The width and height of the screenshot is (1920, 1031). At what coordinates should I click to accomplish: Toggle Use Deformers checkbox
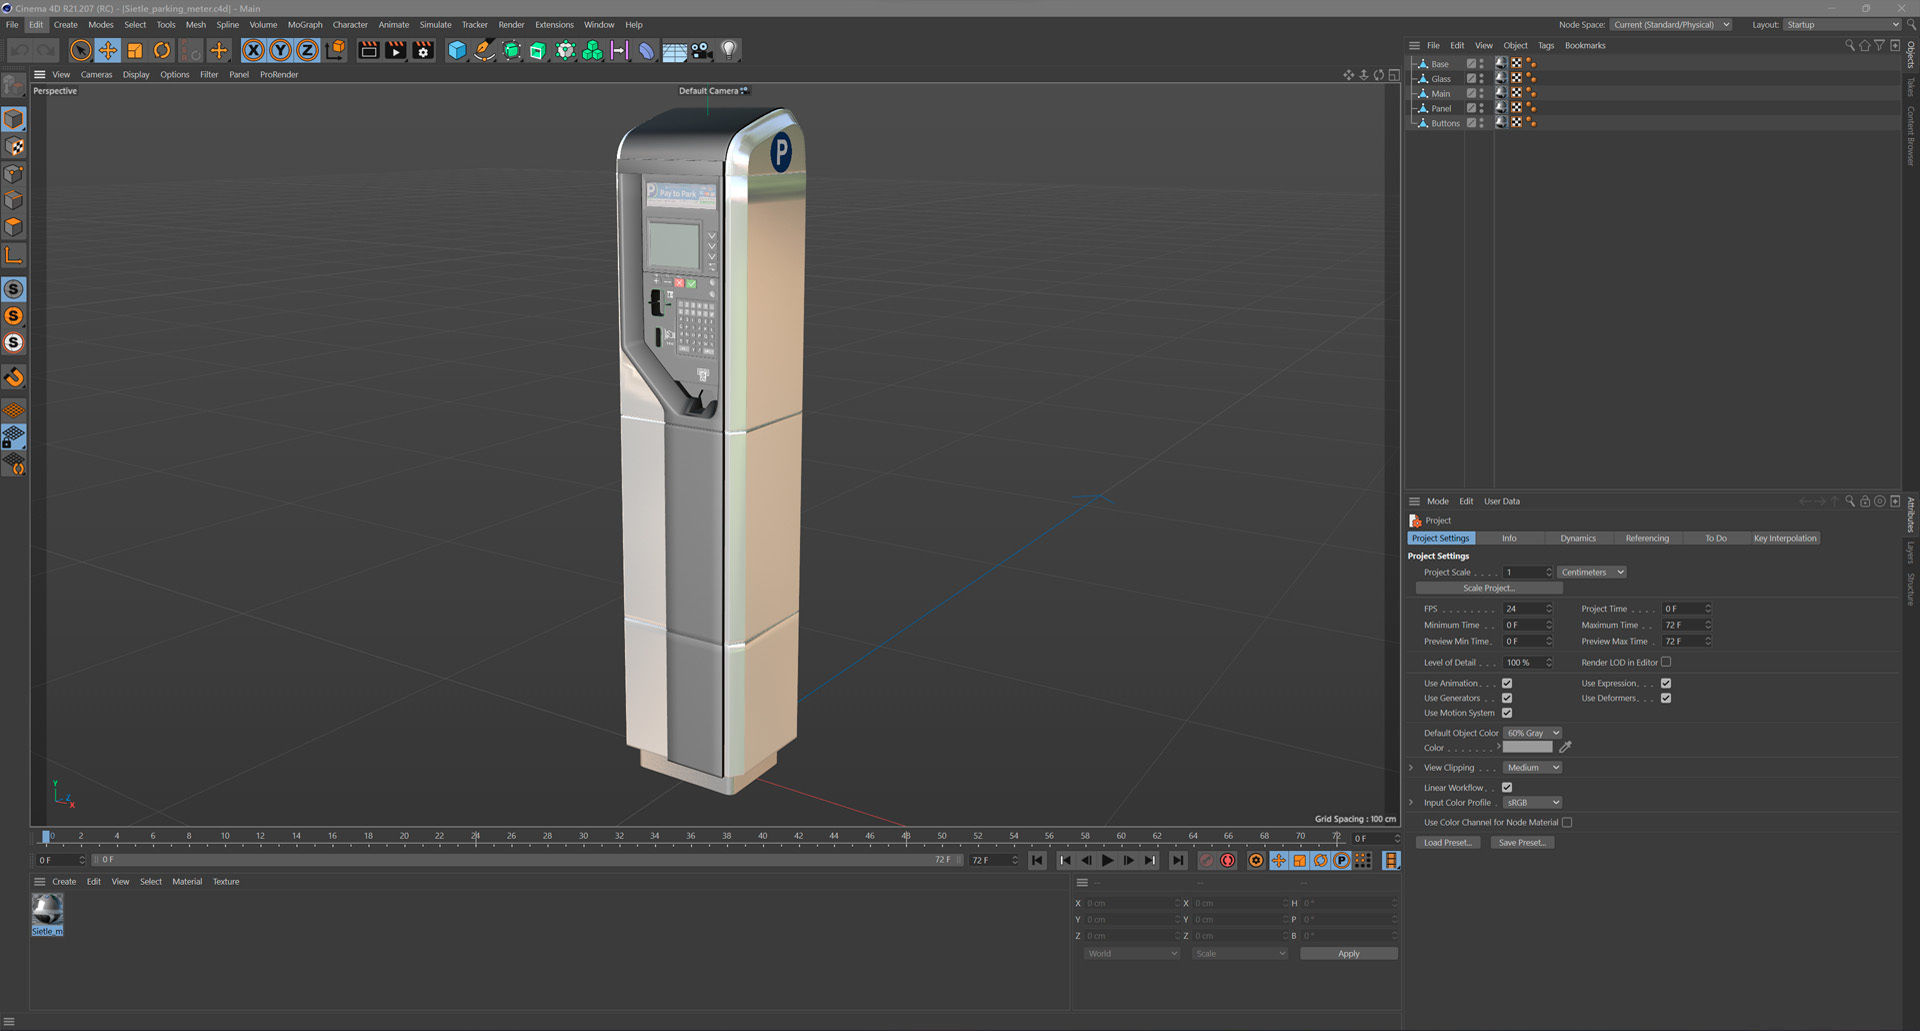pyautogui.click(x=1666, y=698)
